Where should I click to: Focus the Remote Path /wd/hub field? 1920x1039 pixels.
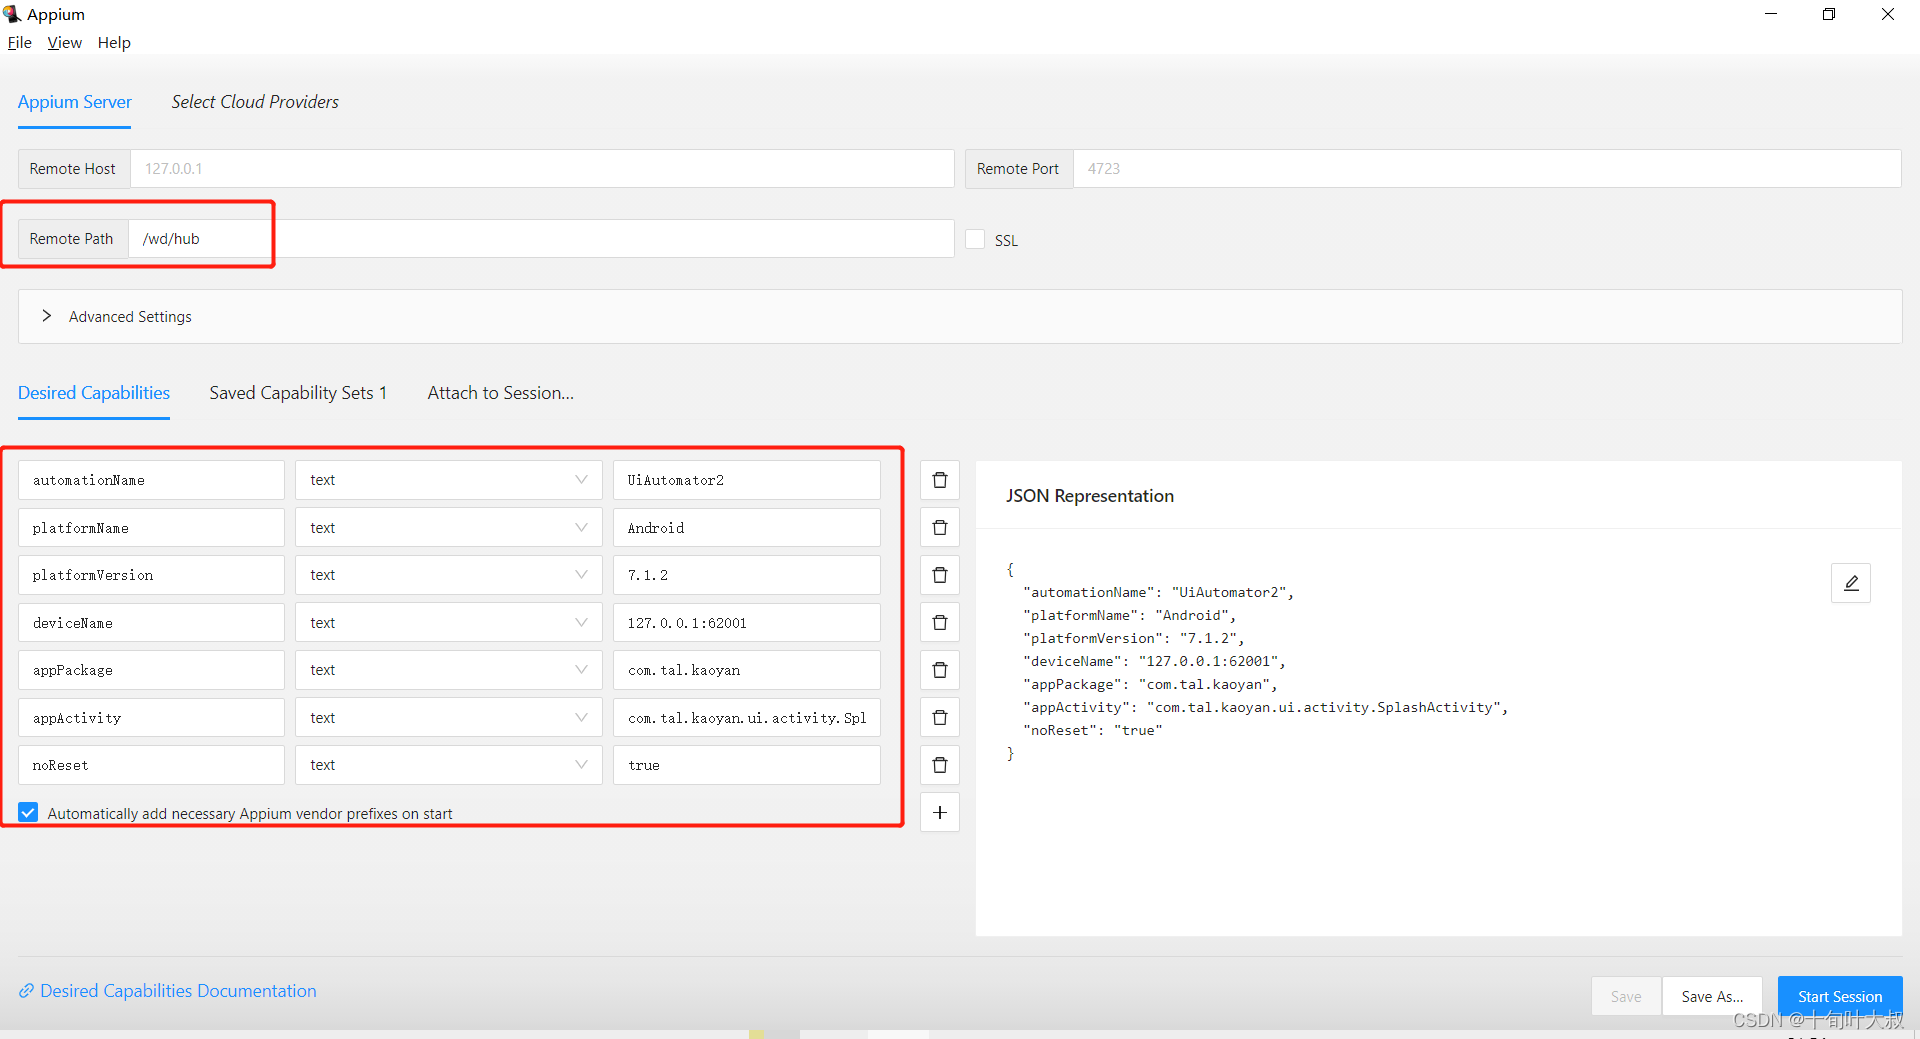541,238
